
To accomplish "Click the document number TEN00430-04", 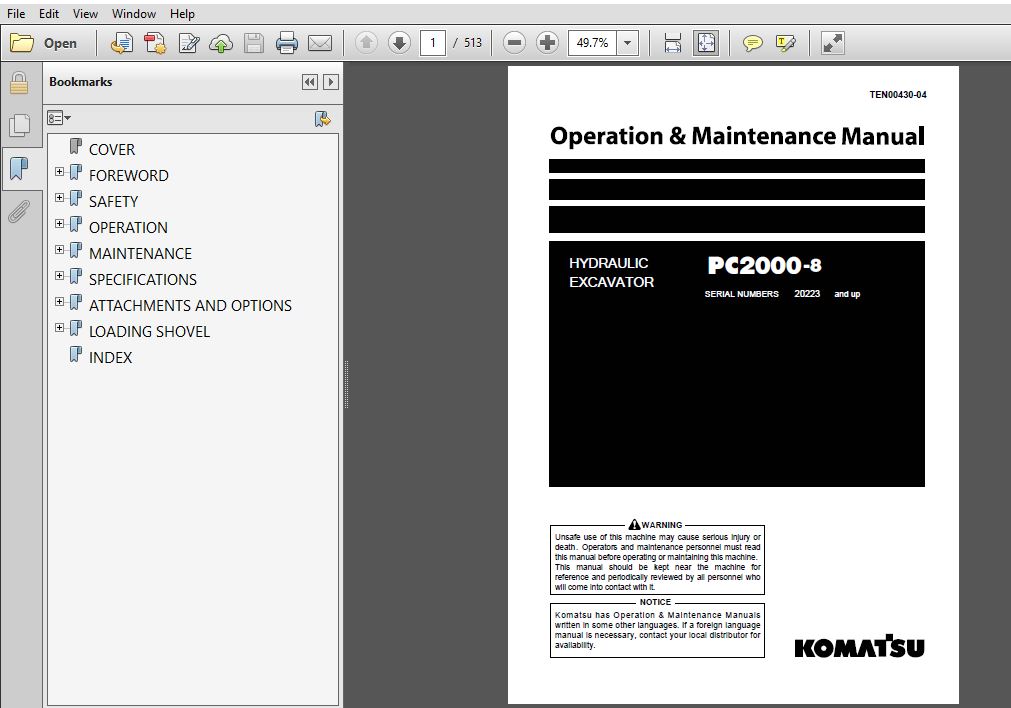I will (898, 95).
